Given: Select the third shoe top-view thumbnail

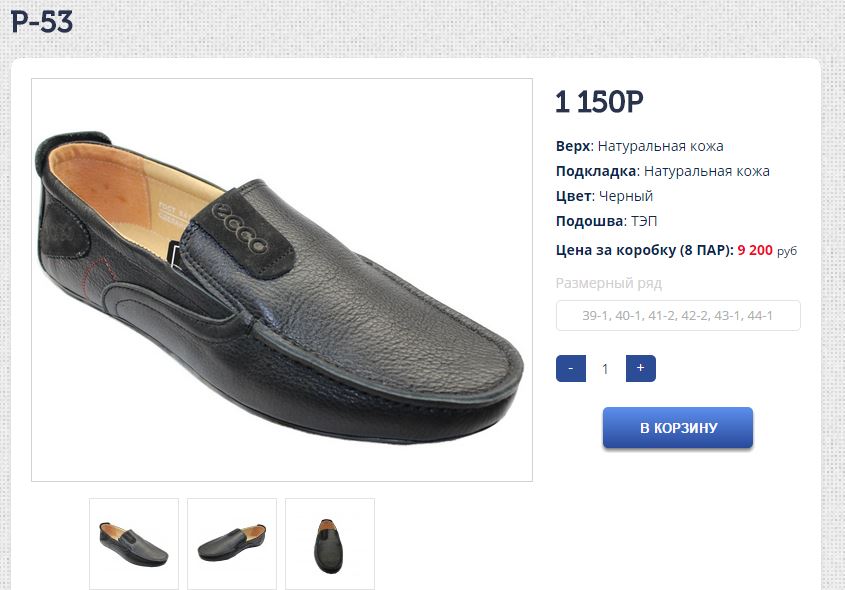Looking at the screenshot, I should [x=330, y=543].
